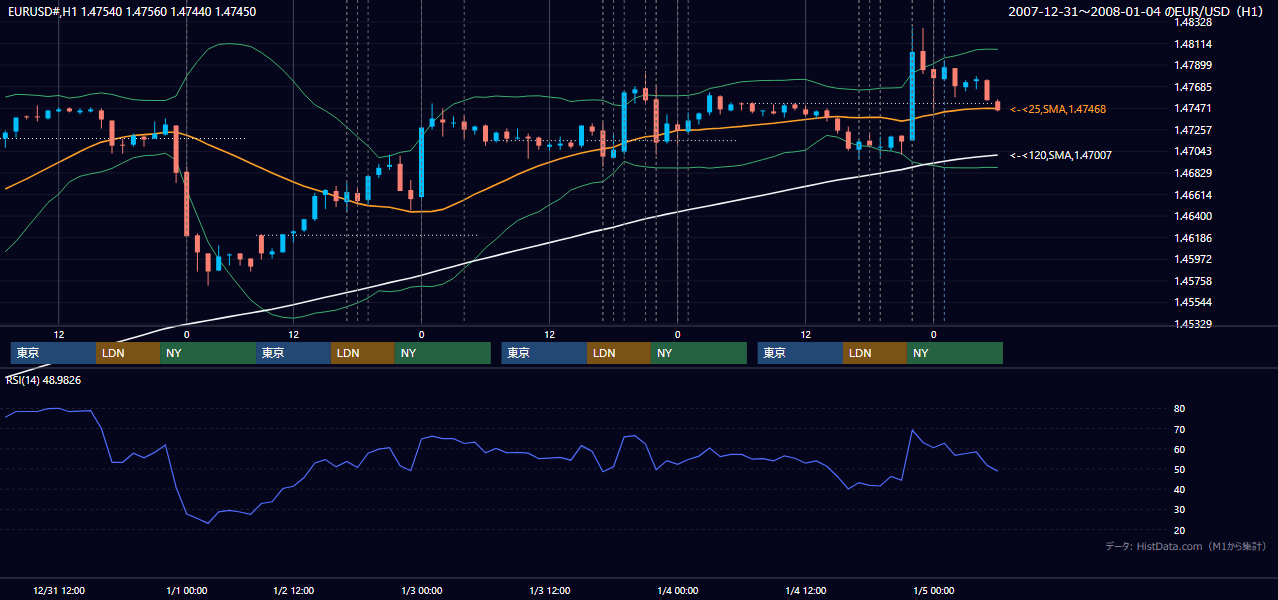Select the rightmost NY session block
This screenshot has width=1278, height=600.
(954, 353)
